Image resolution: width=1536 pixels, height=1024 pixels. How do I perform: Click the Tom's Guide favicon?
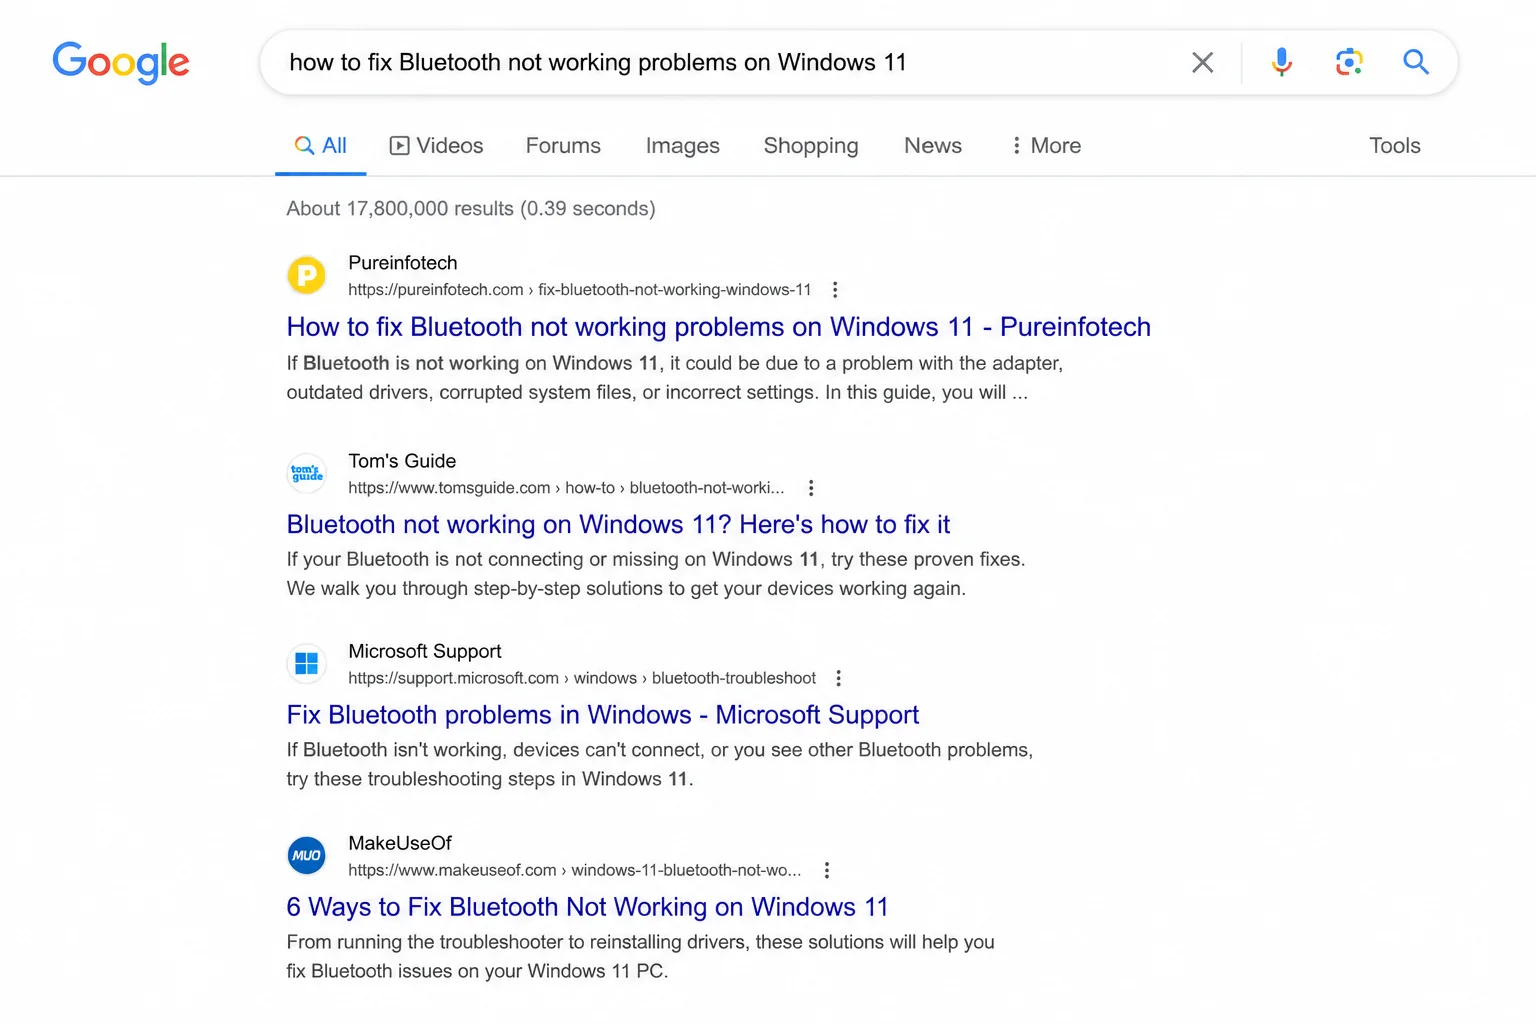(x=307, y=473)
